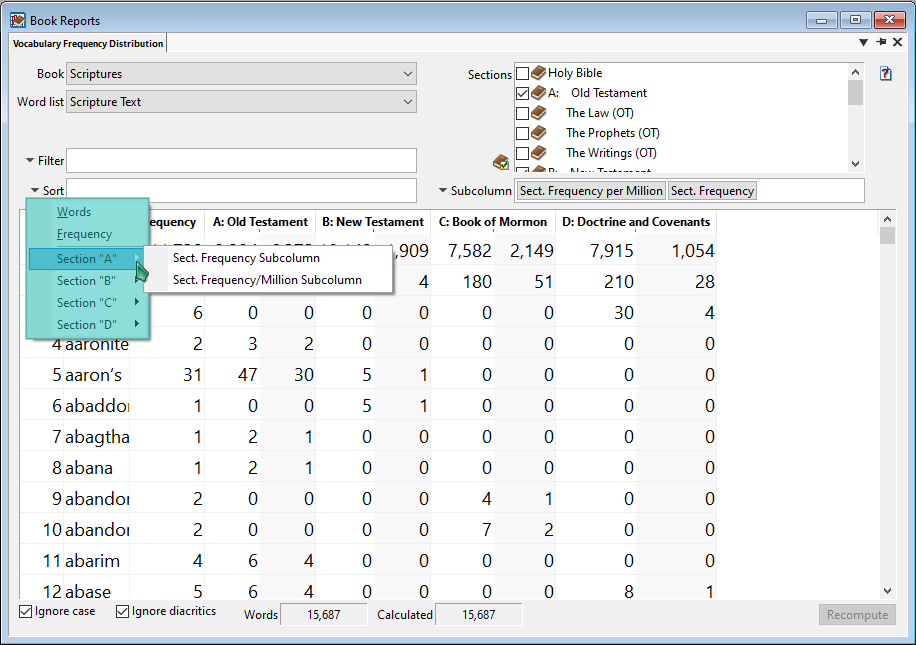Click the Sect. Frequency per Million subcolumn tag
Screen dimensions: 916x645
tap(591, 191)
